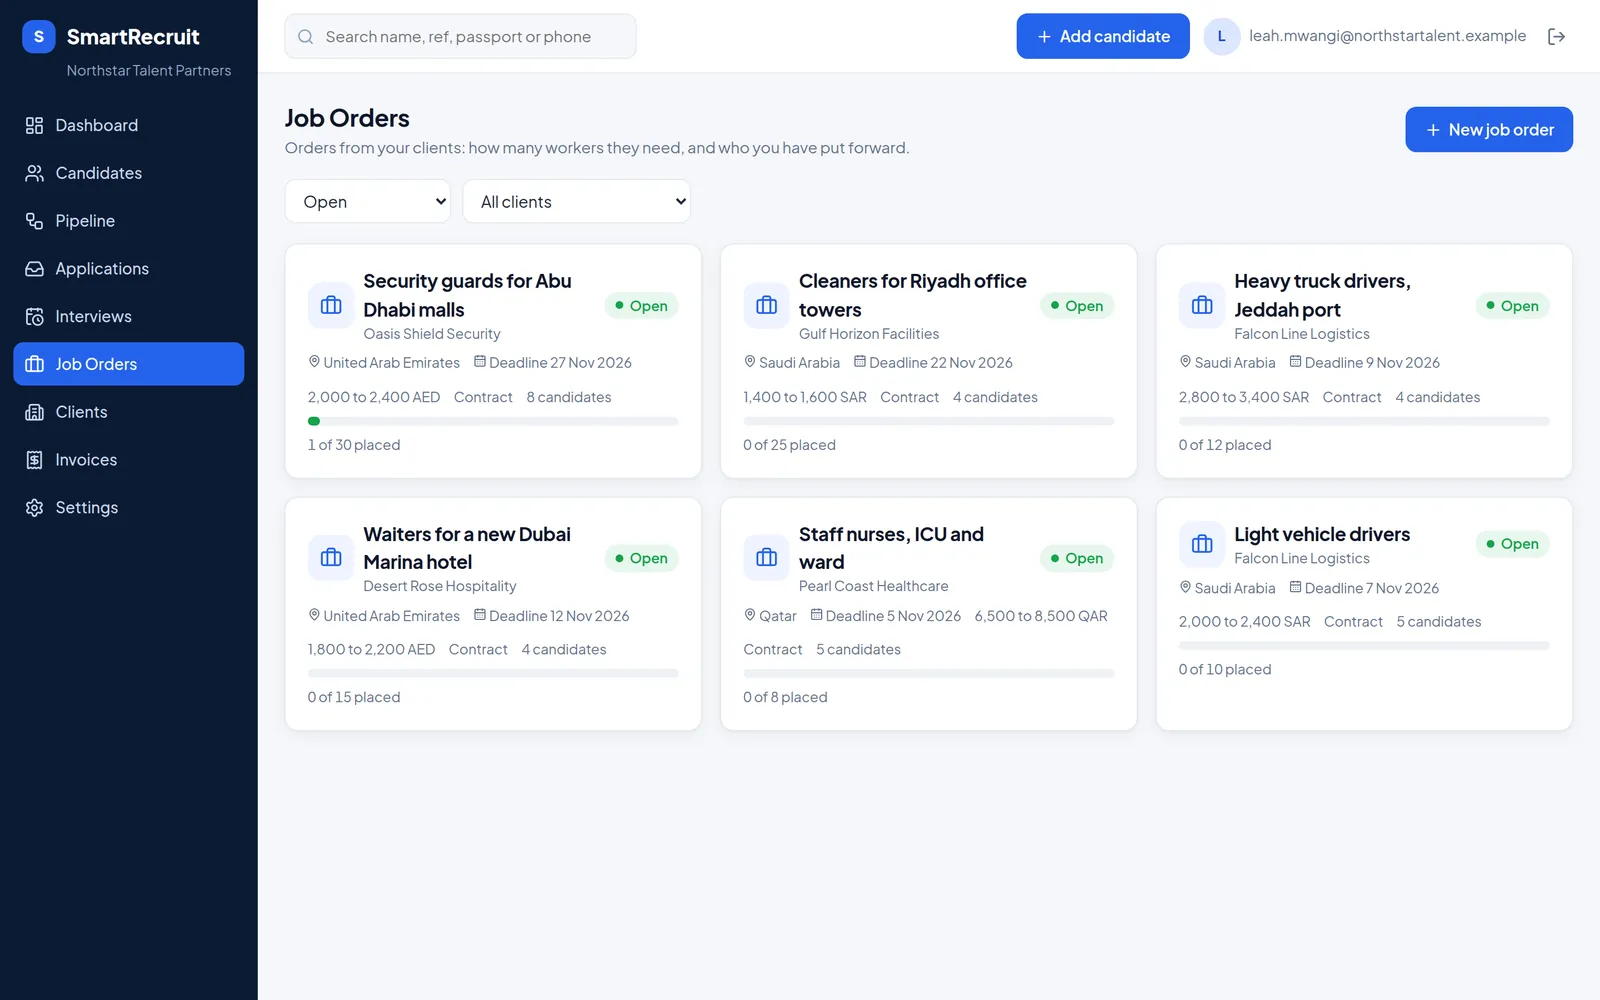Click the SmartRecruit logo icon
The height and width of the screenshot is (1000, 1600).
[39, 37]
